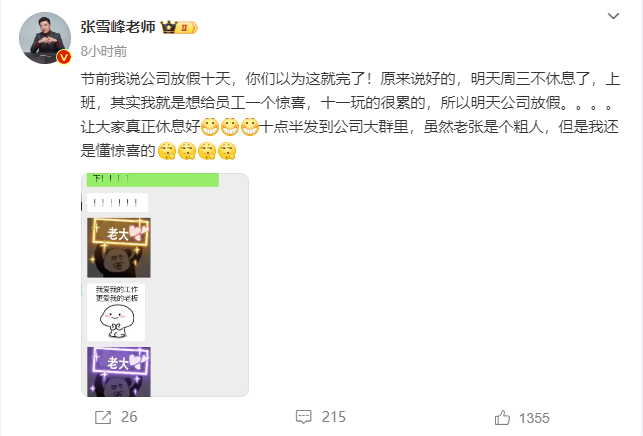Open 张雪峰老师 username link
This screenshot has height=436, width=643.
pyautogui.click(x=118, y=27)
